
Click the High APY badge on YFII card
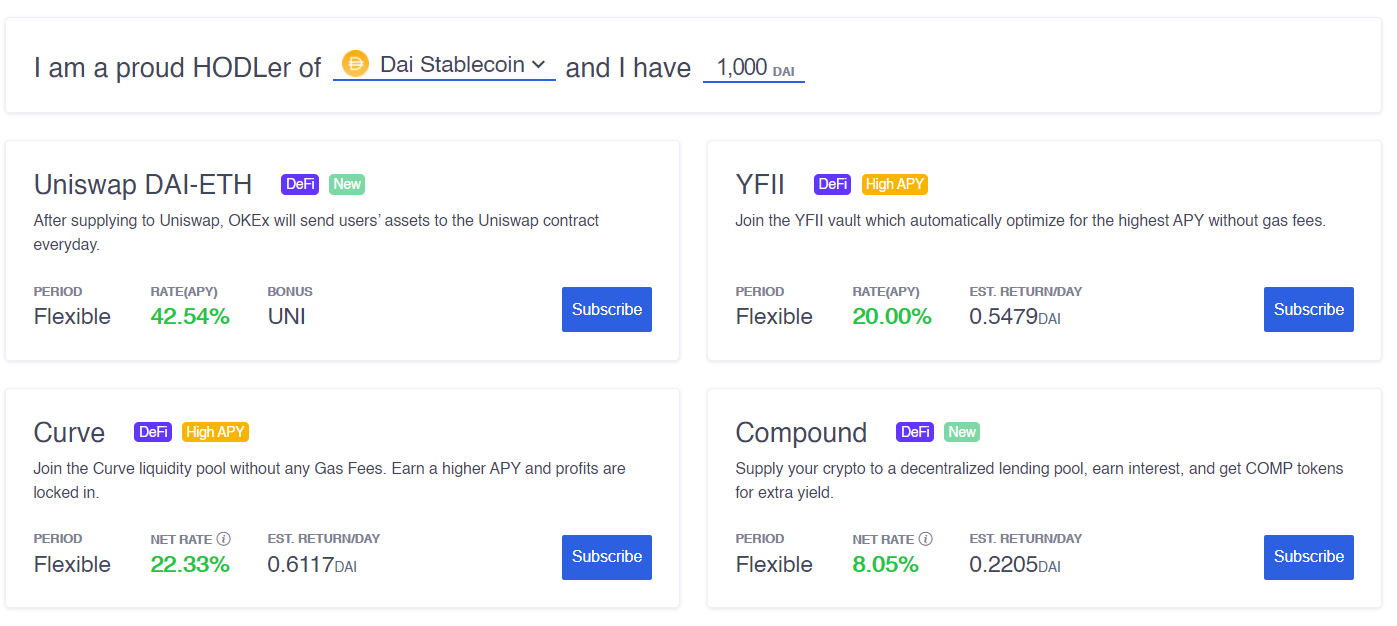click(x=894, y=184)
